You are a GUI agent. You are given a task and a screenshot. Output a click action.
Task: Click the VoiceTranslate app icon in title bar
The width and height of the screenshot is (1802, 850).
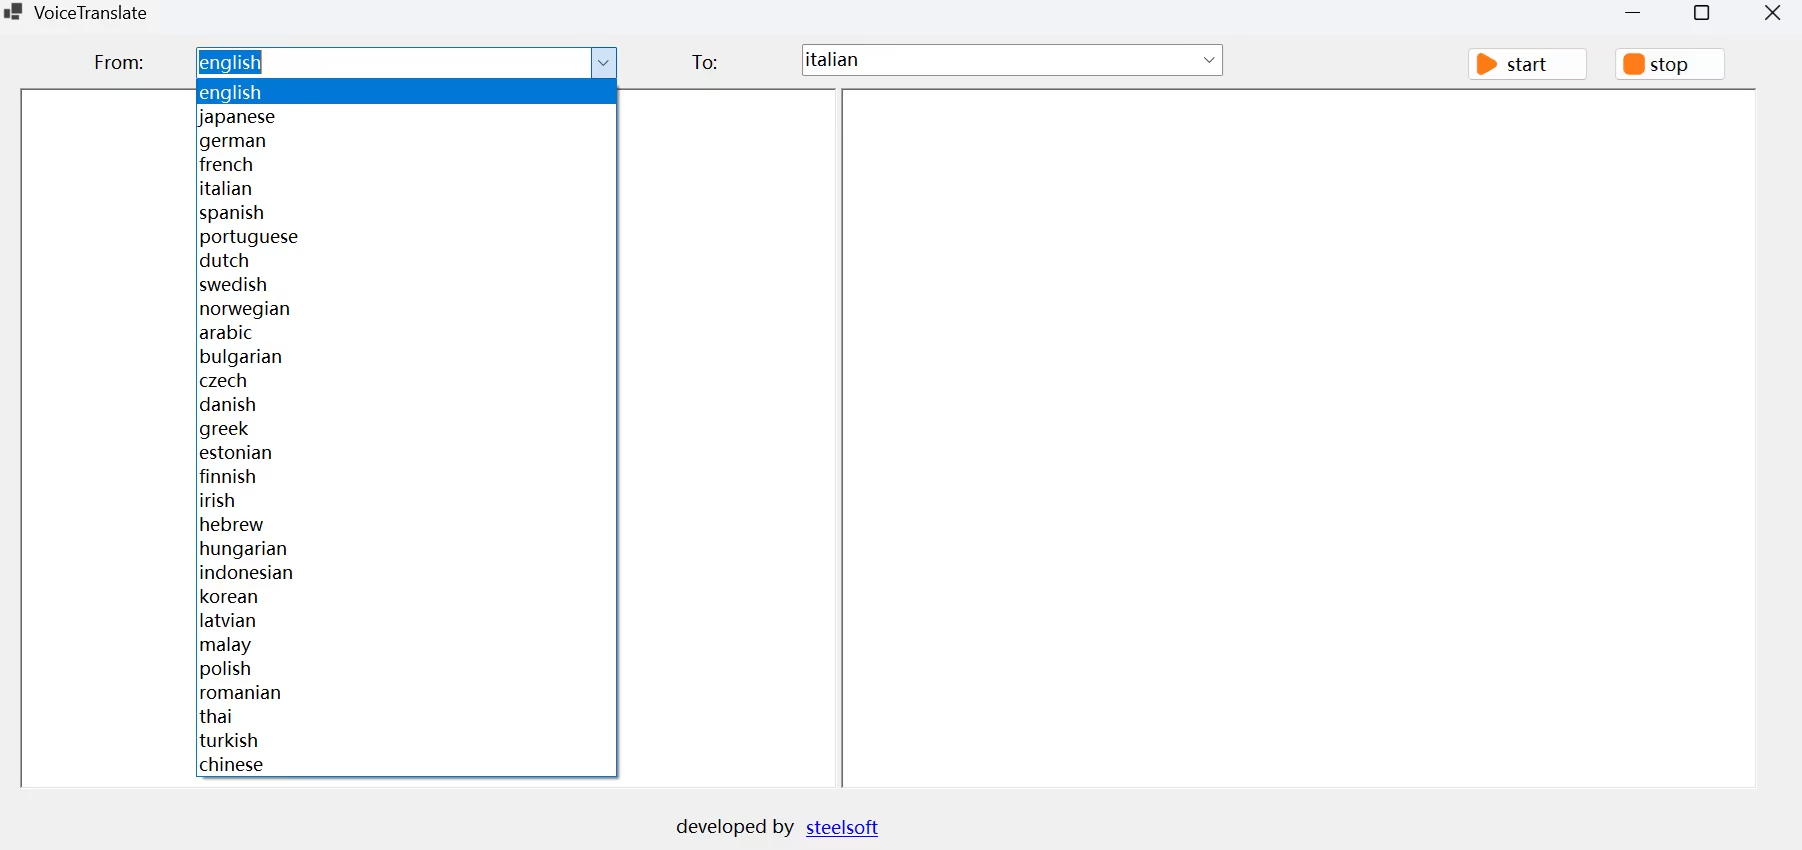[x=13, y=13]
